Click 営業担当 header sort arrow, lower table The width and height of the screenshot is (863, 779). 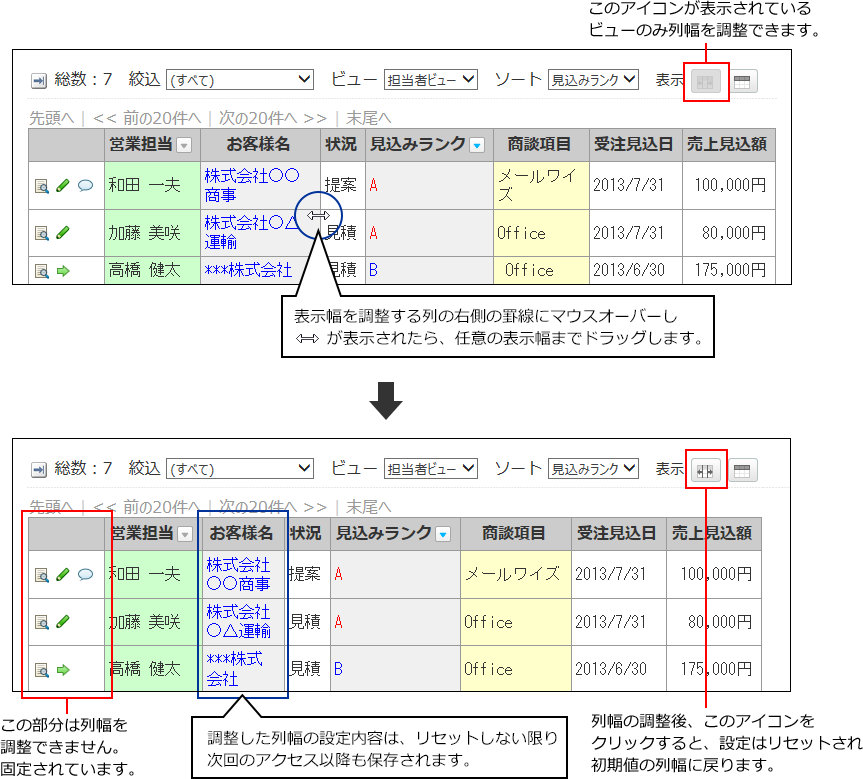pos(185,535)
